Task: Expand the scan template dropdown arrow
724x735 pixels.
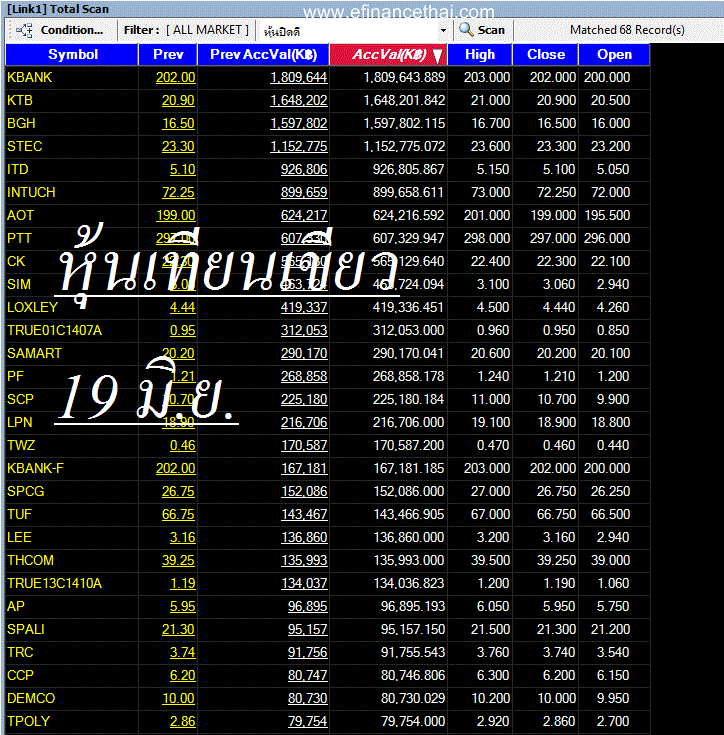Action: 443,31
